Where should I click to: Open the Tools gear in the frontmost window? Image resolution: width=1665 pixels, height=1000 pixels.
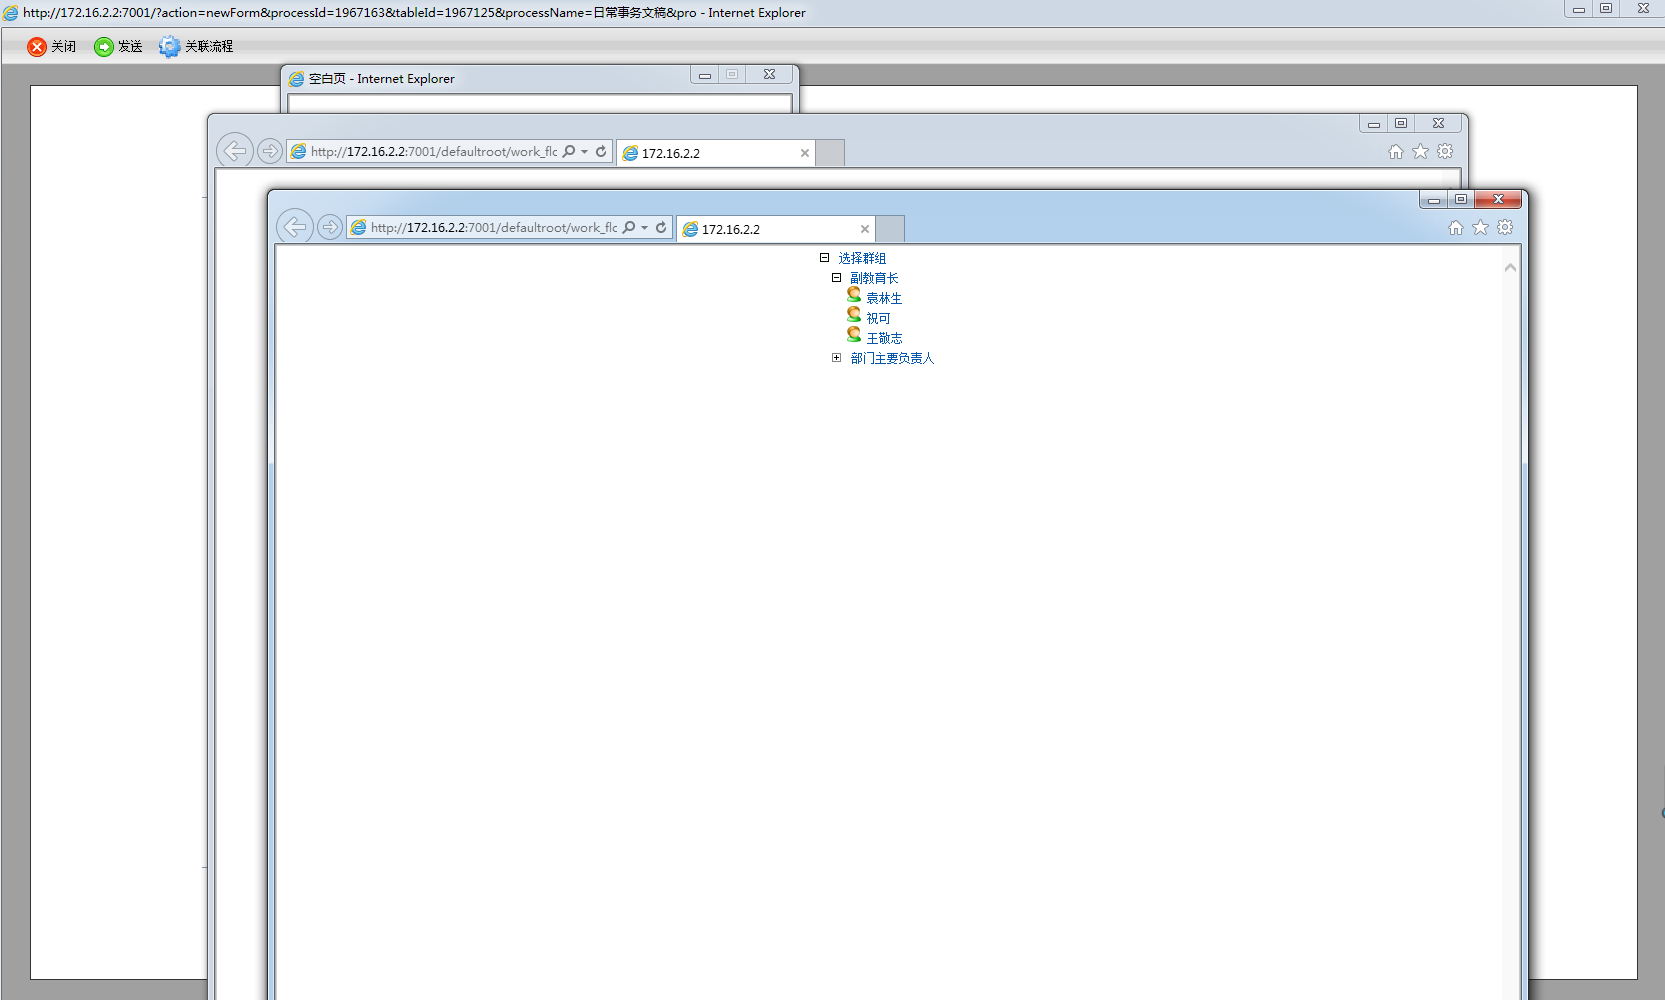(1505, 228)
